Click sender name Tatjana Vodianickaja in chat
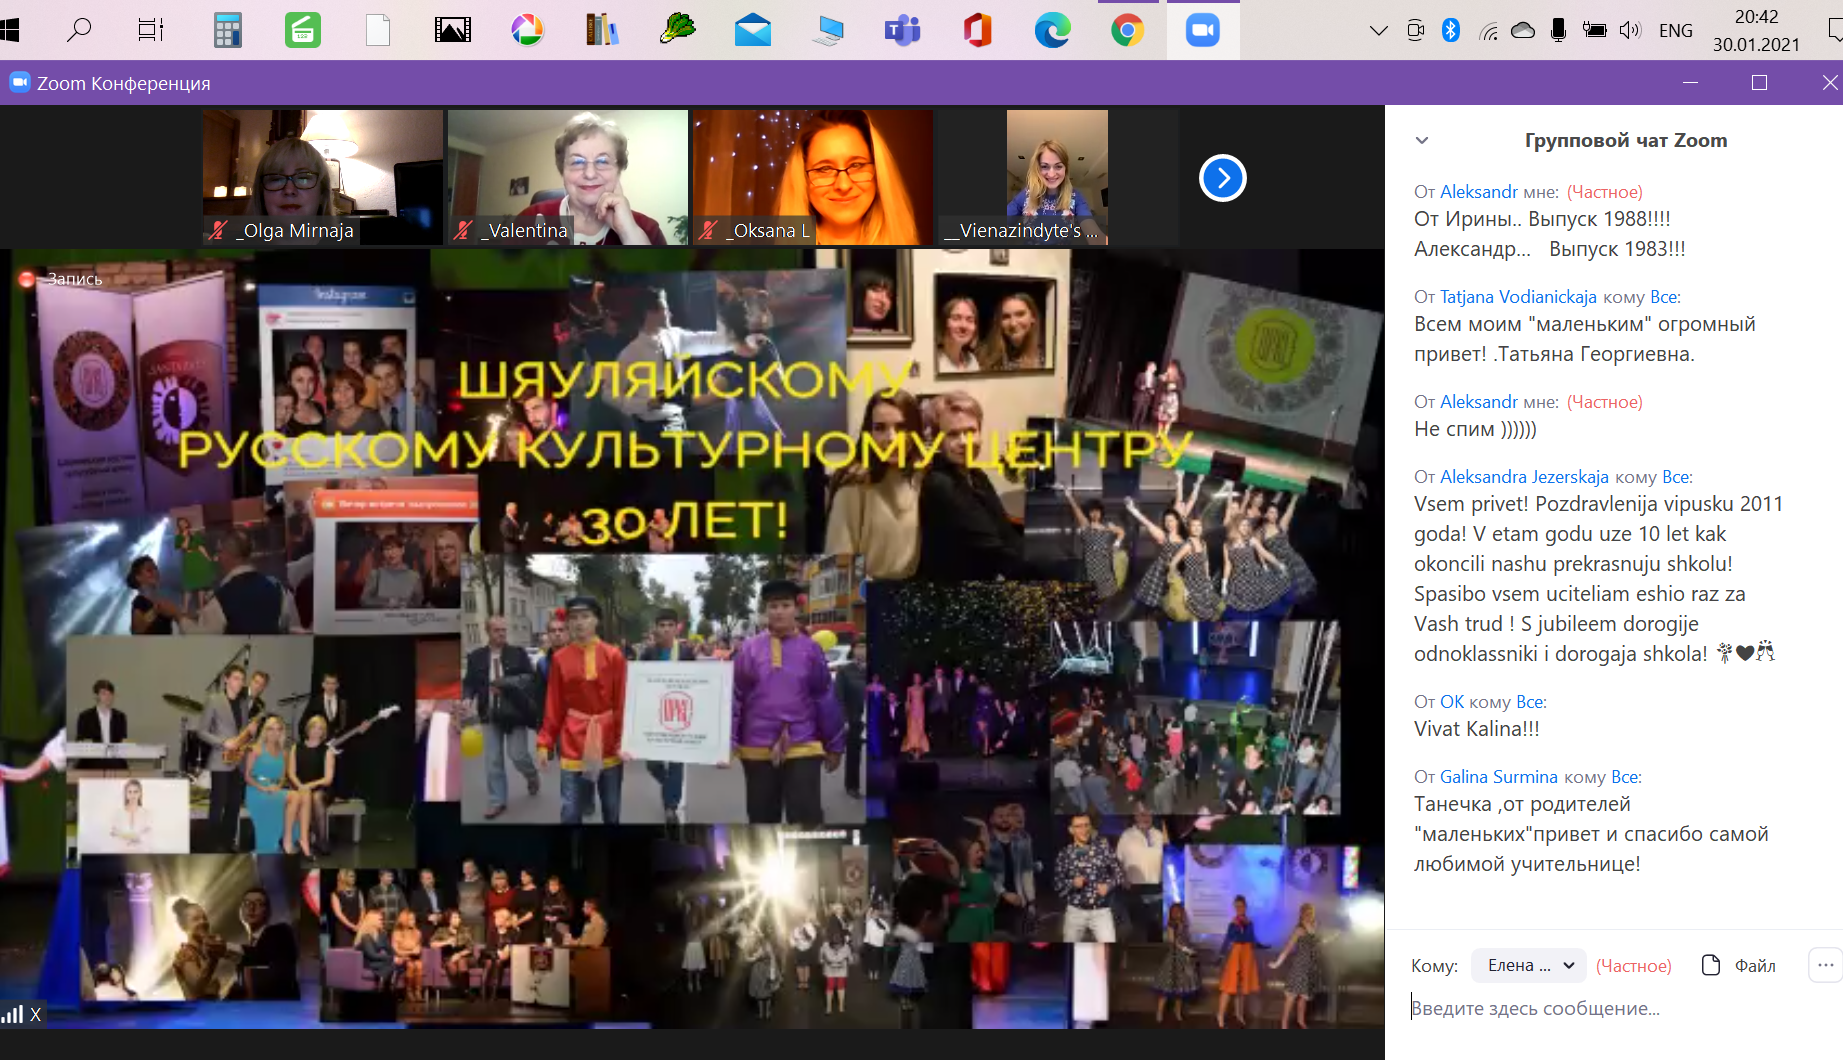This screenshot has width=1843, height=1060. tap(1517, 297)
